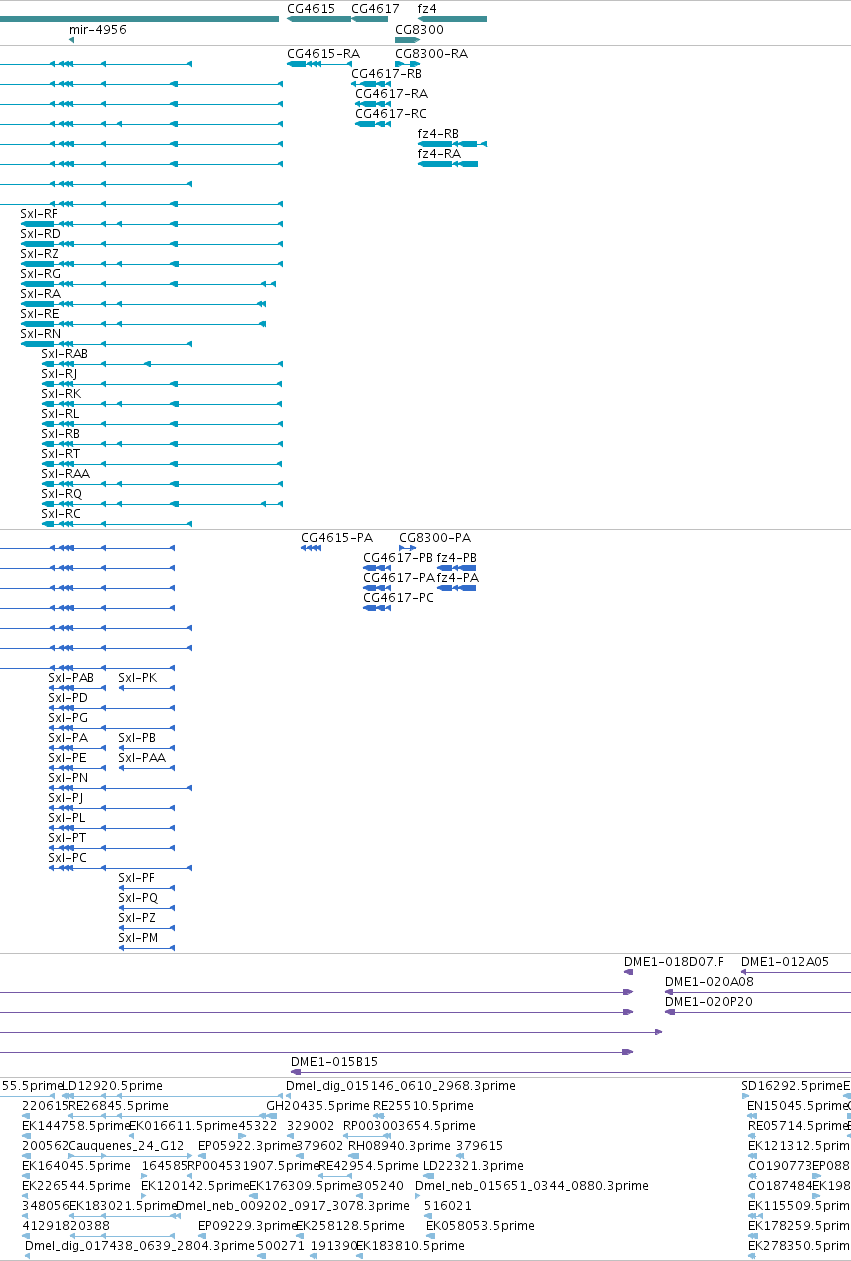Viewport: 851px width, 1261px height.
Task: Click the CG4615-PA protein label
Action: pos(337,538)
